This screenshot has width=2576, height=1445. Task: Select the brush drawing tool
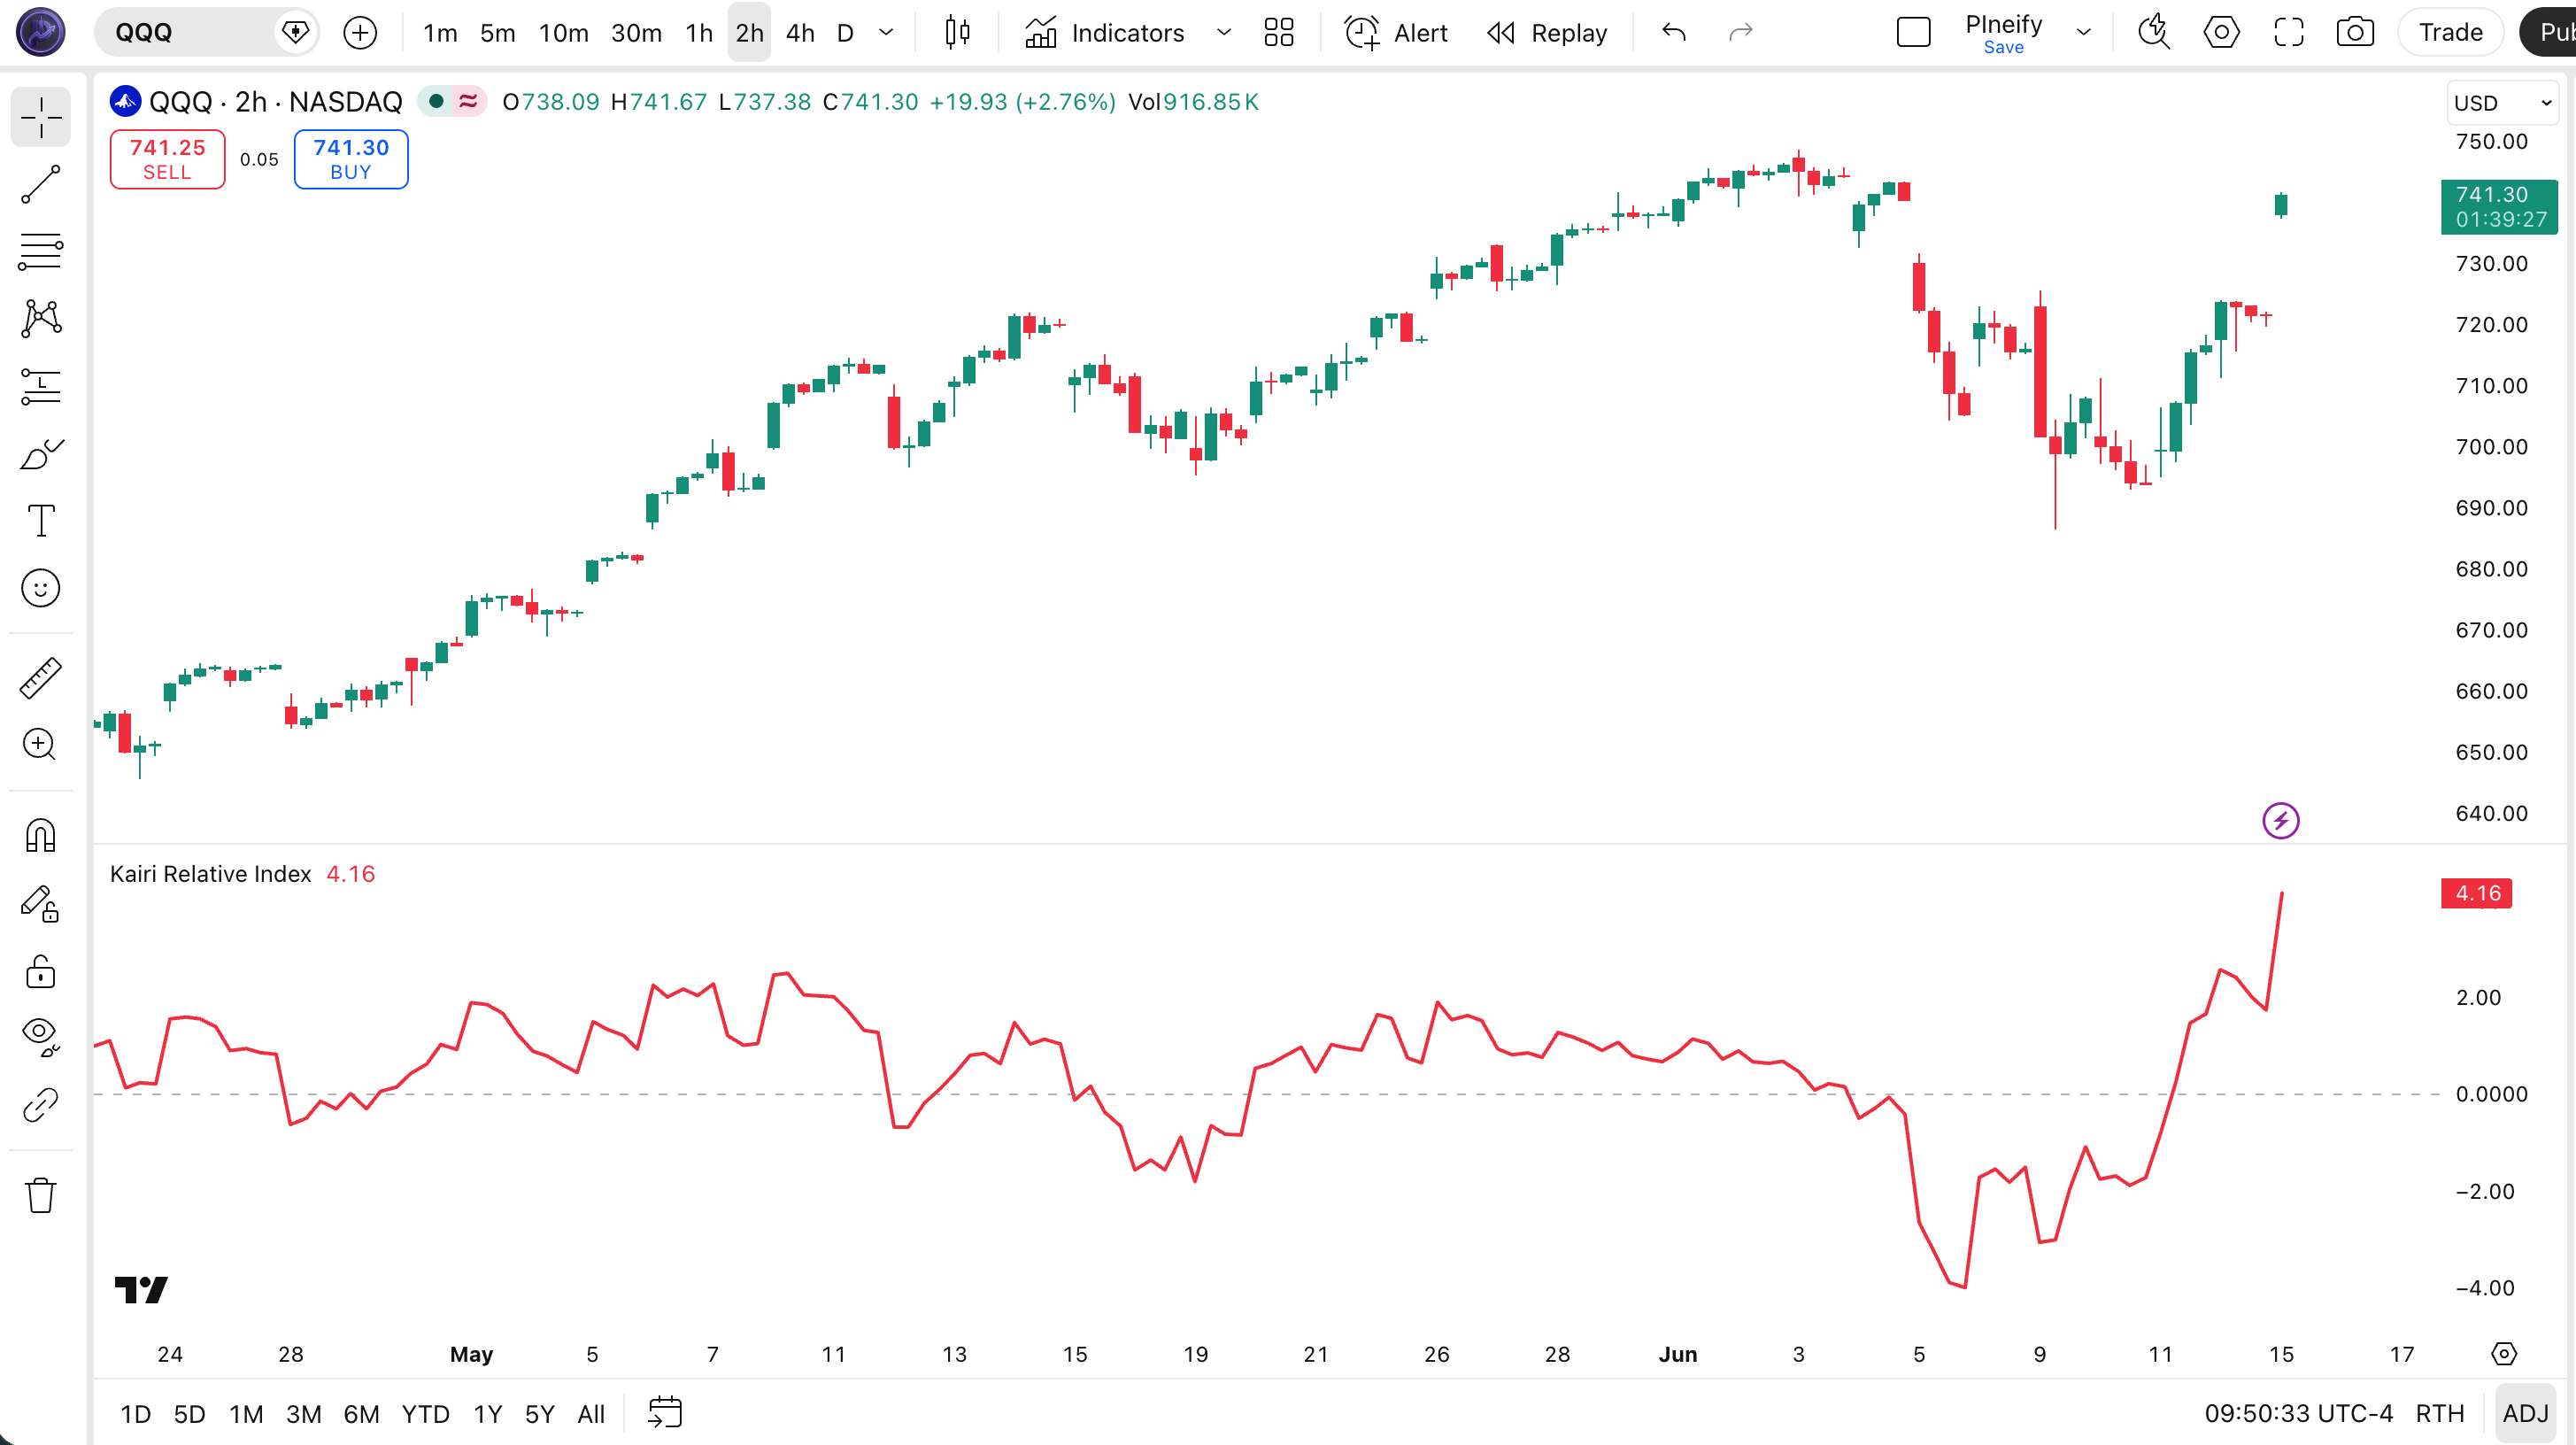pos(41,454)
